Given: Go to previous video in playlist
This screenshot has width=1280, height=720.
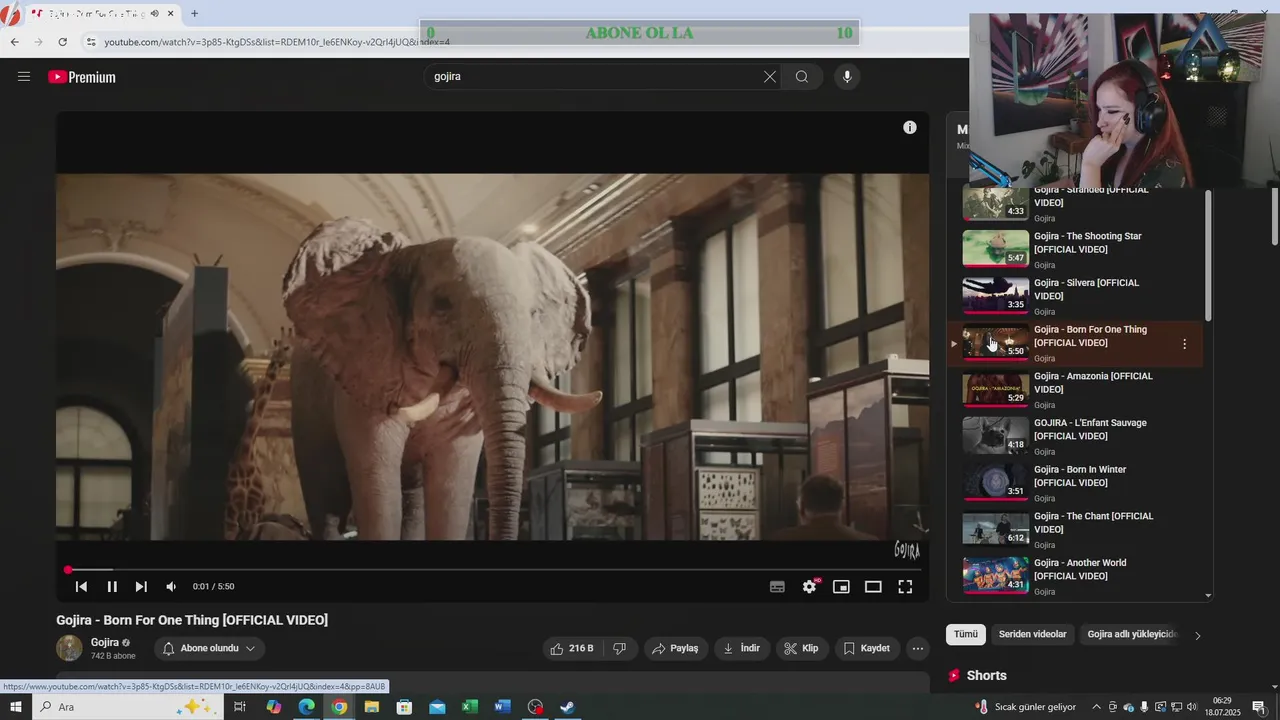Looking at the screenshot, I should pos(81,587).
